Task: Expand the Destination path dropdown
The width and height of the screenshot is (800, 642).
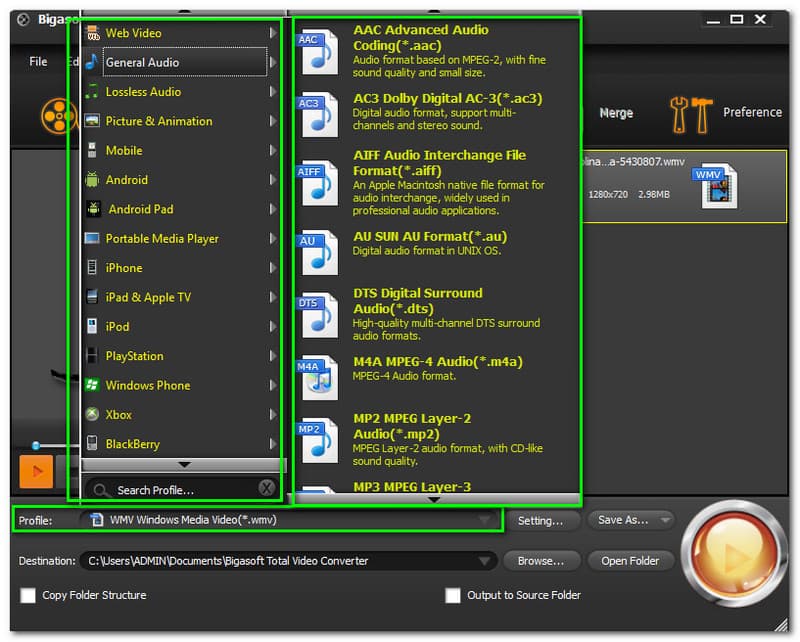Action: (x=486, y=561)
